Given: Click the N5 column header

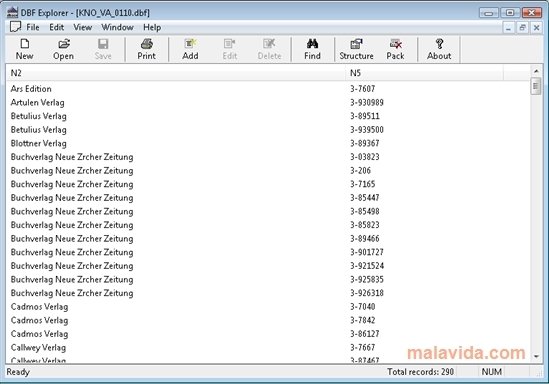Looking at the screenshot, I should [x=424, y=73].
